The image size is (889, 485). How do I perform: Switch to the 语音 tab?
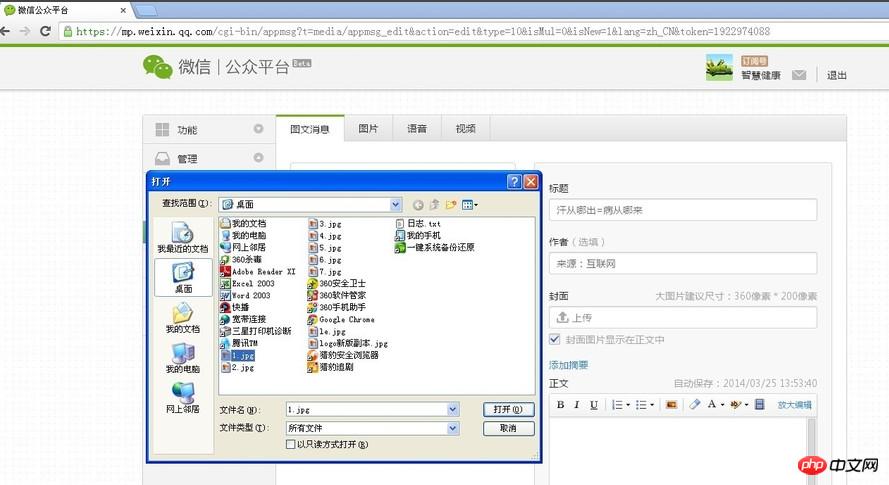pos(417,129)
